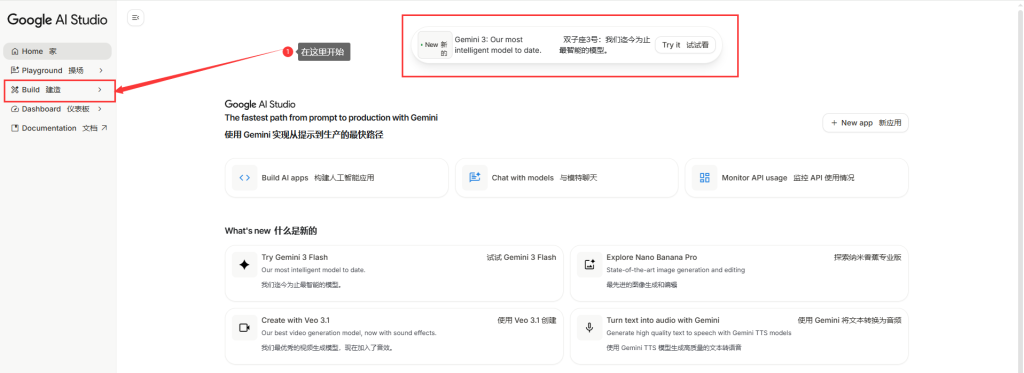Open the Documentation menu item
The width and height of the screenshot is (1024, 373).
pos(57,128)
